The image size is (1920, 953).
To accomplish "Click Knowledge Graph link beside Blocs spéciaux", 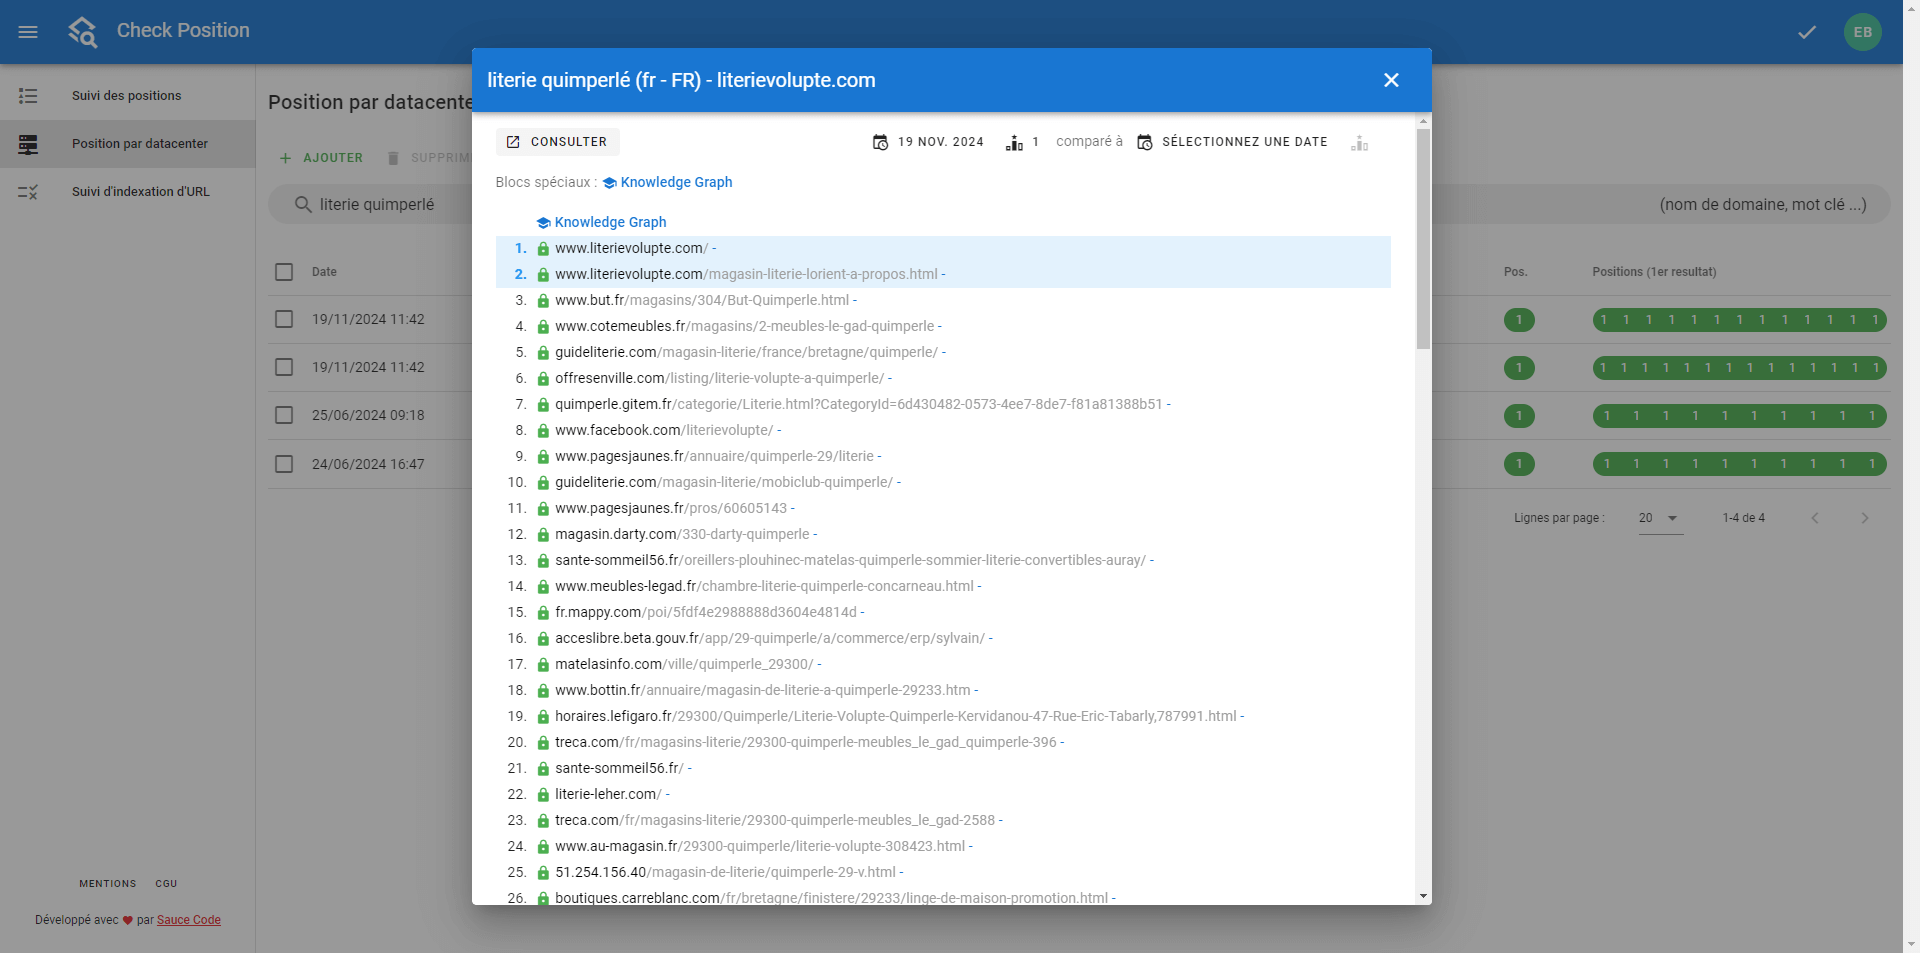I will click(x=667, y=182).
